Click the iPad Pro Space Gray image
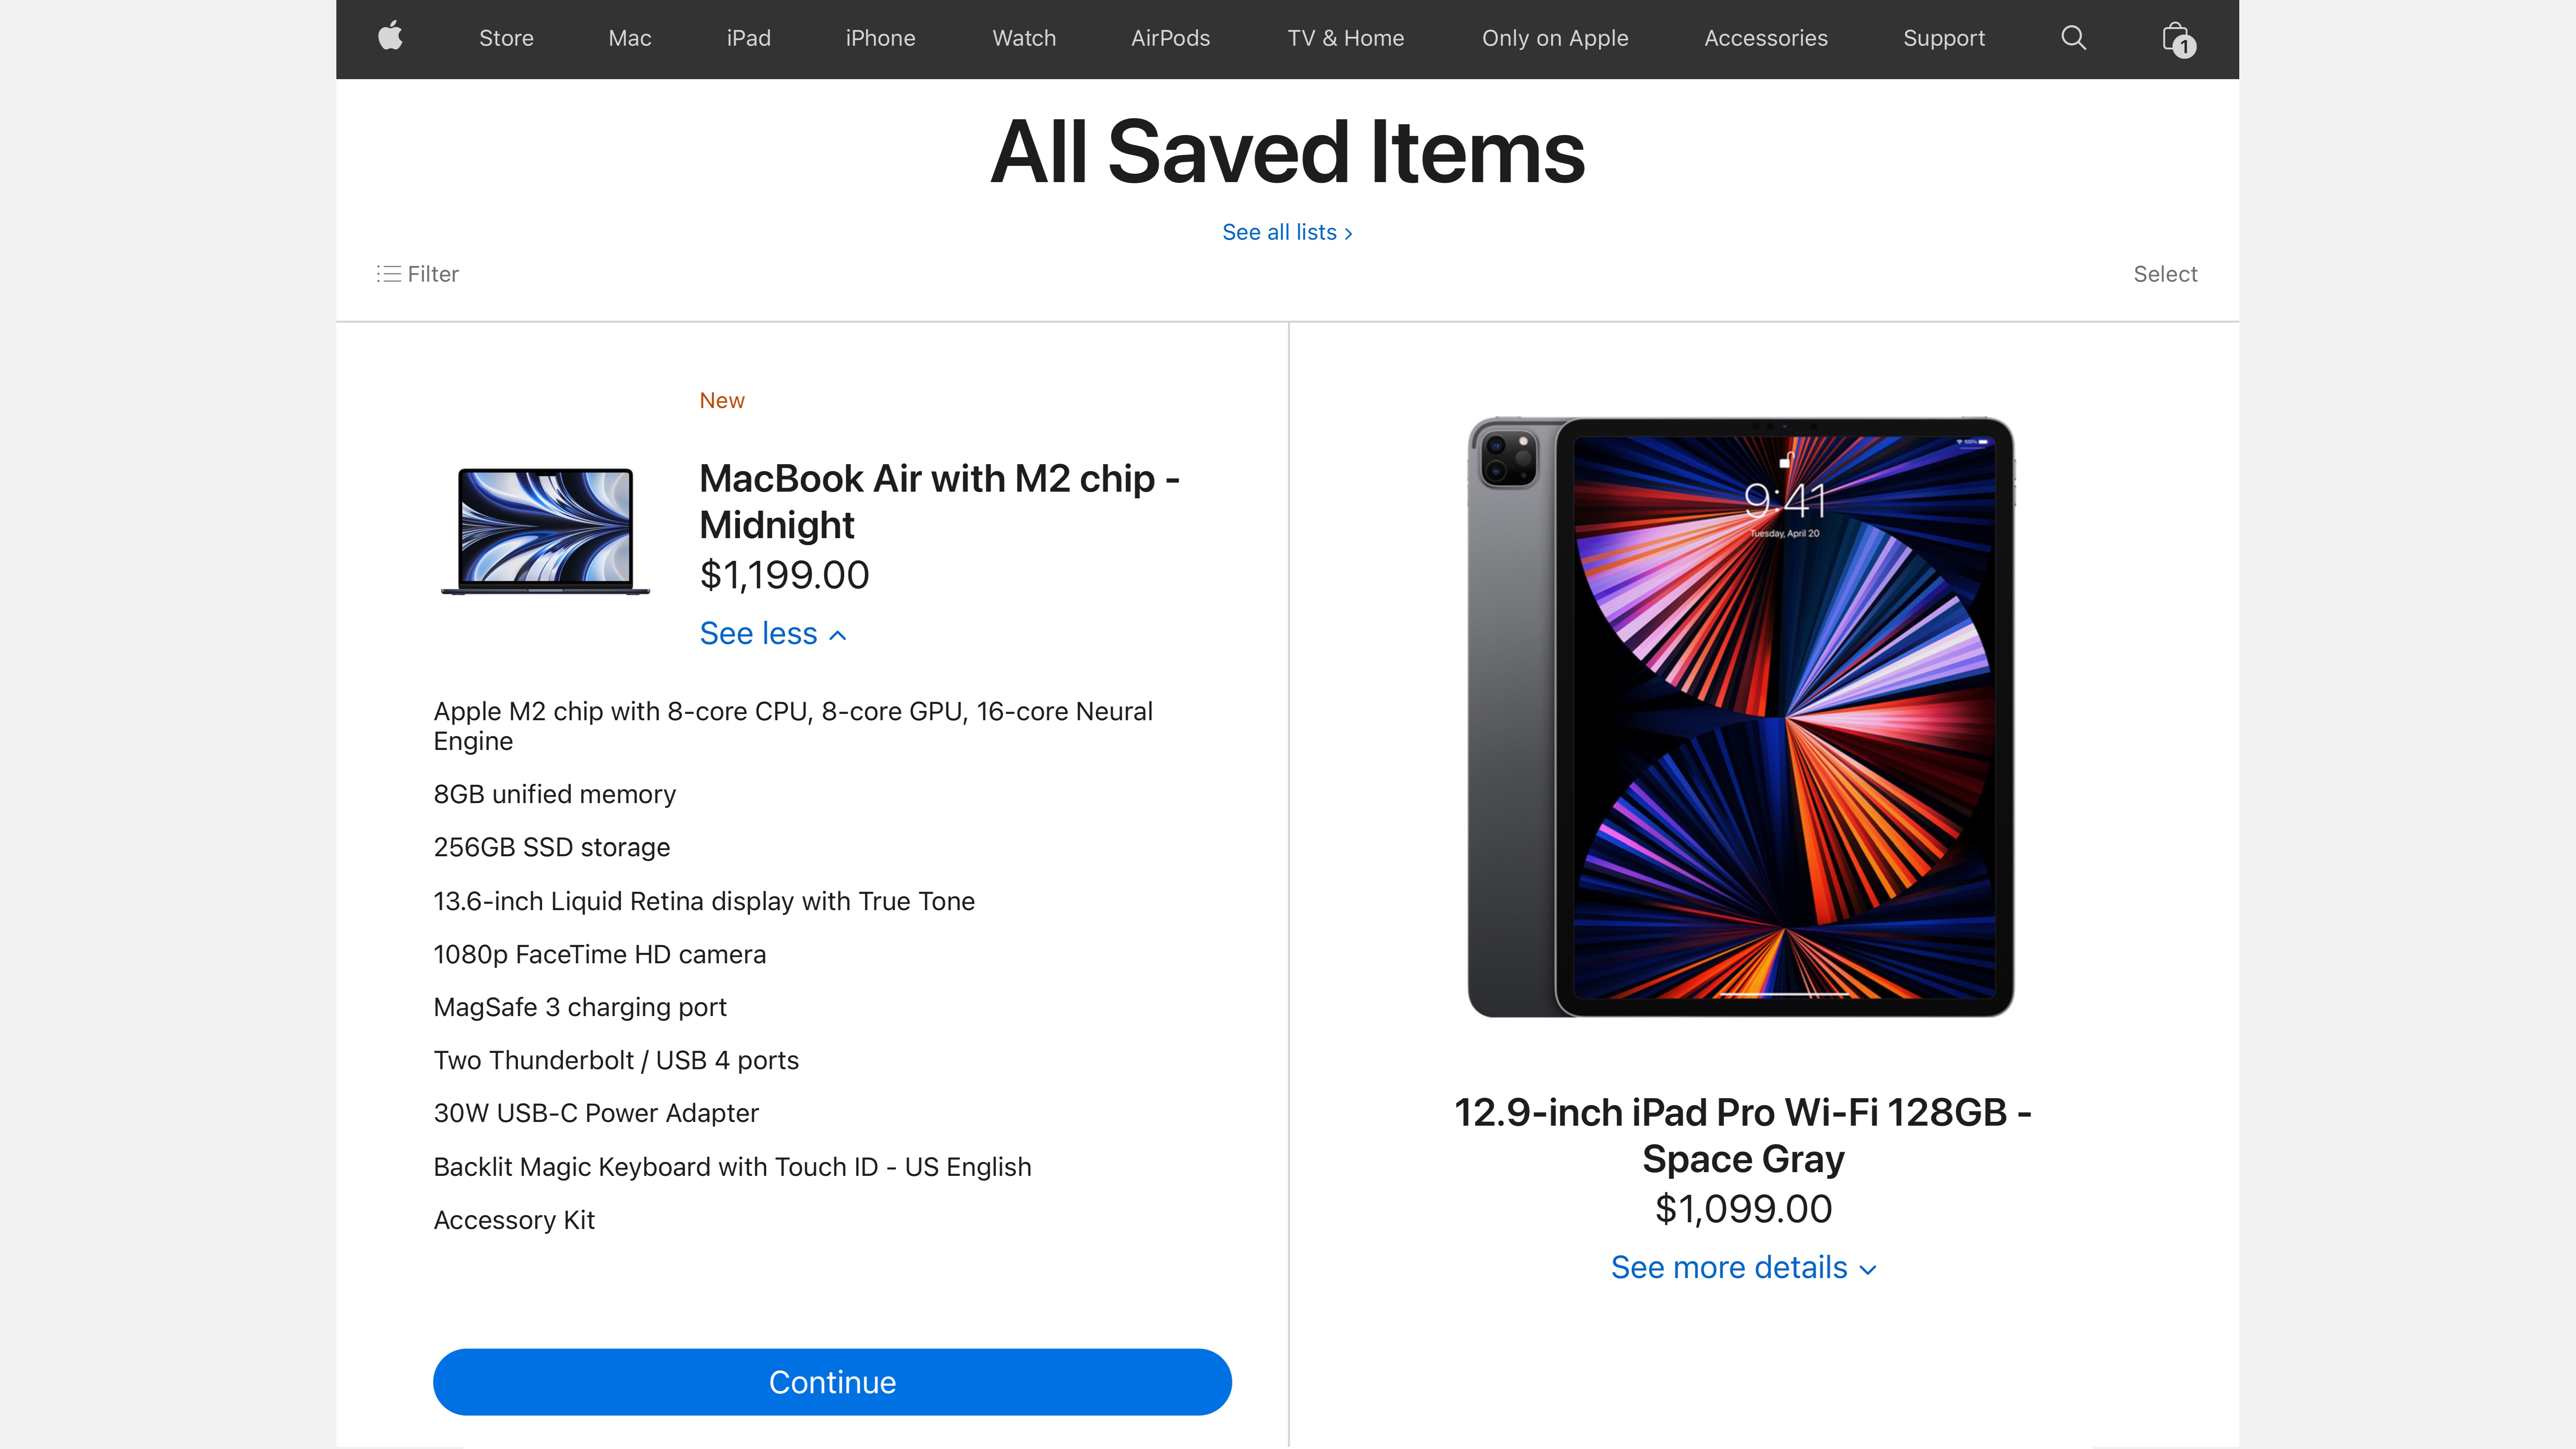The height and width of the screenshot is (1449, 2576). 1741,717
